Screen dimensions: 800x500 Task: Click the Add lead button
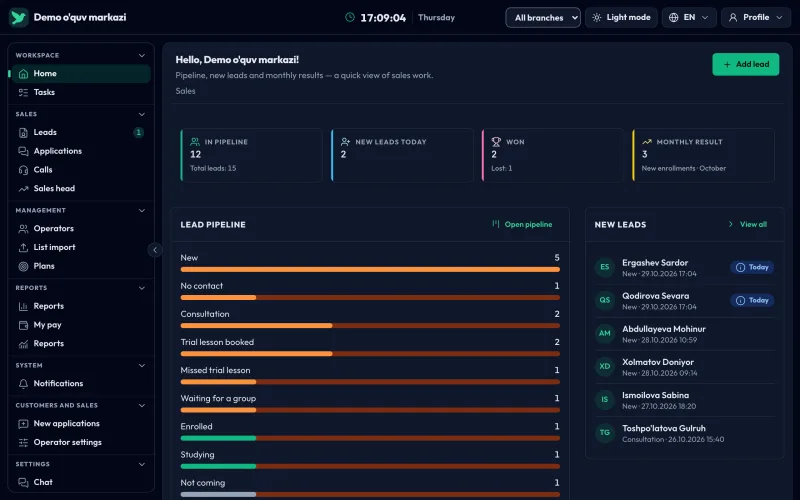coord(745,64)
